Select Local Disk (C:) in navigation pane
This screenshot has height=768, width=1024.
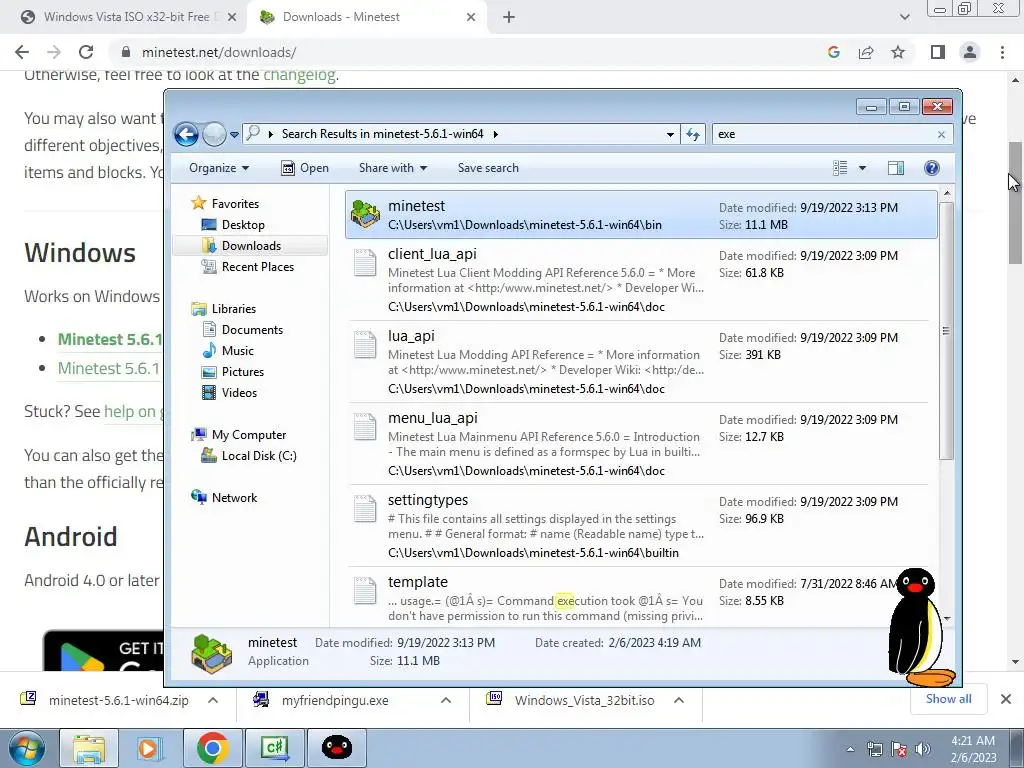[x=249, y=456]
